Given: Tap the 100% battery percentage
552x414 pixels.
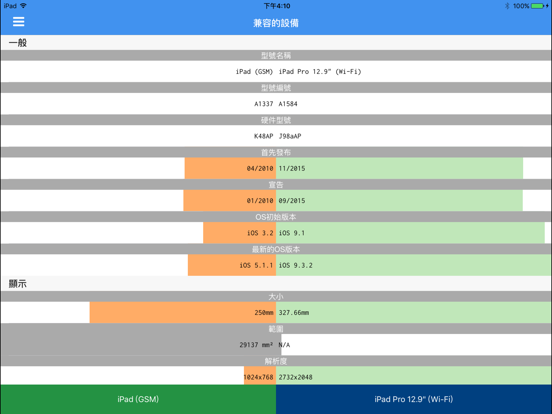Looking at the screenshot, I should coord(521,6).
